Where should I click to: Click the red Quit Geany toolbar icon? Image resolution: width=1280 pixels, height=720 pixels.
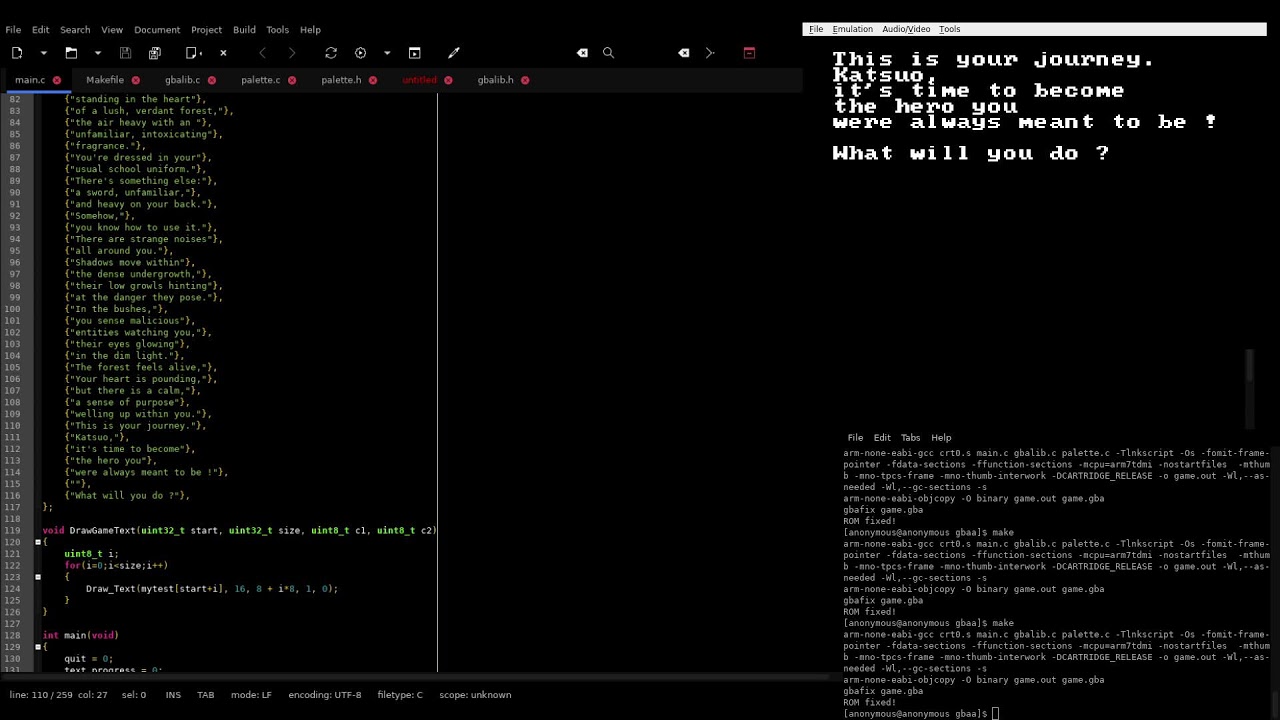[x=749, y=53]
